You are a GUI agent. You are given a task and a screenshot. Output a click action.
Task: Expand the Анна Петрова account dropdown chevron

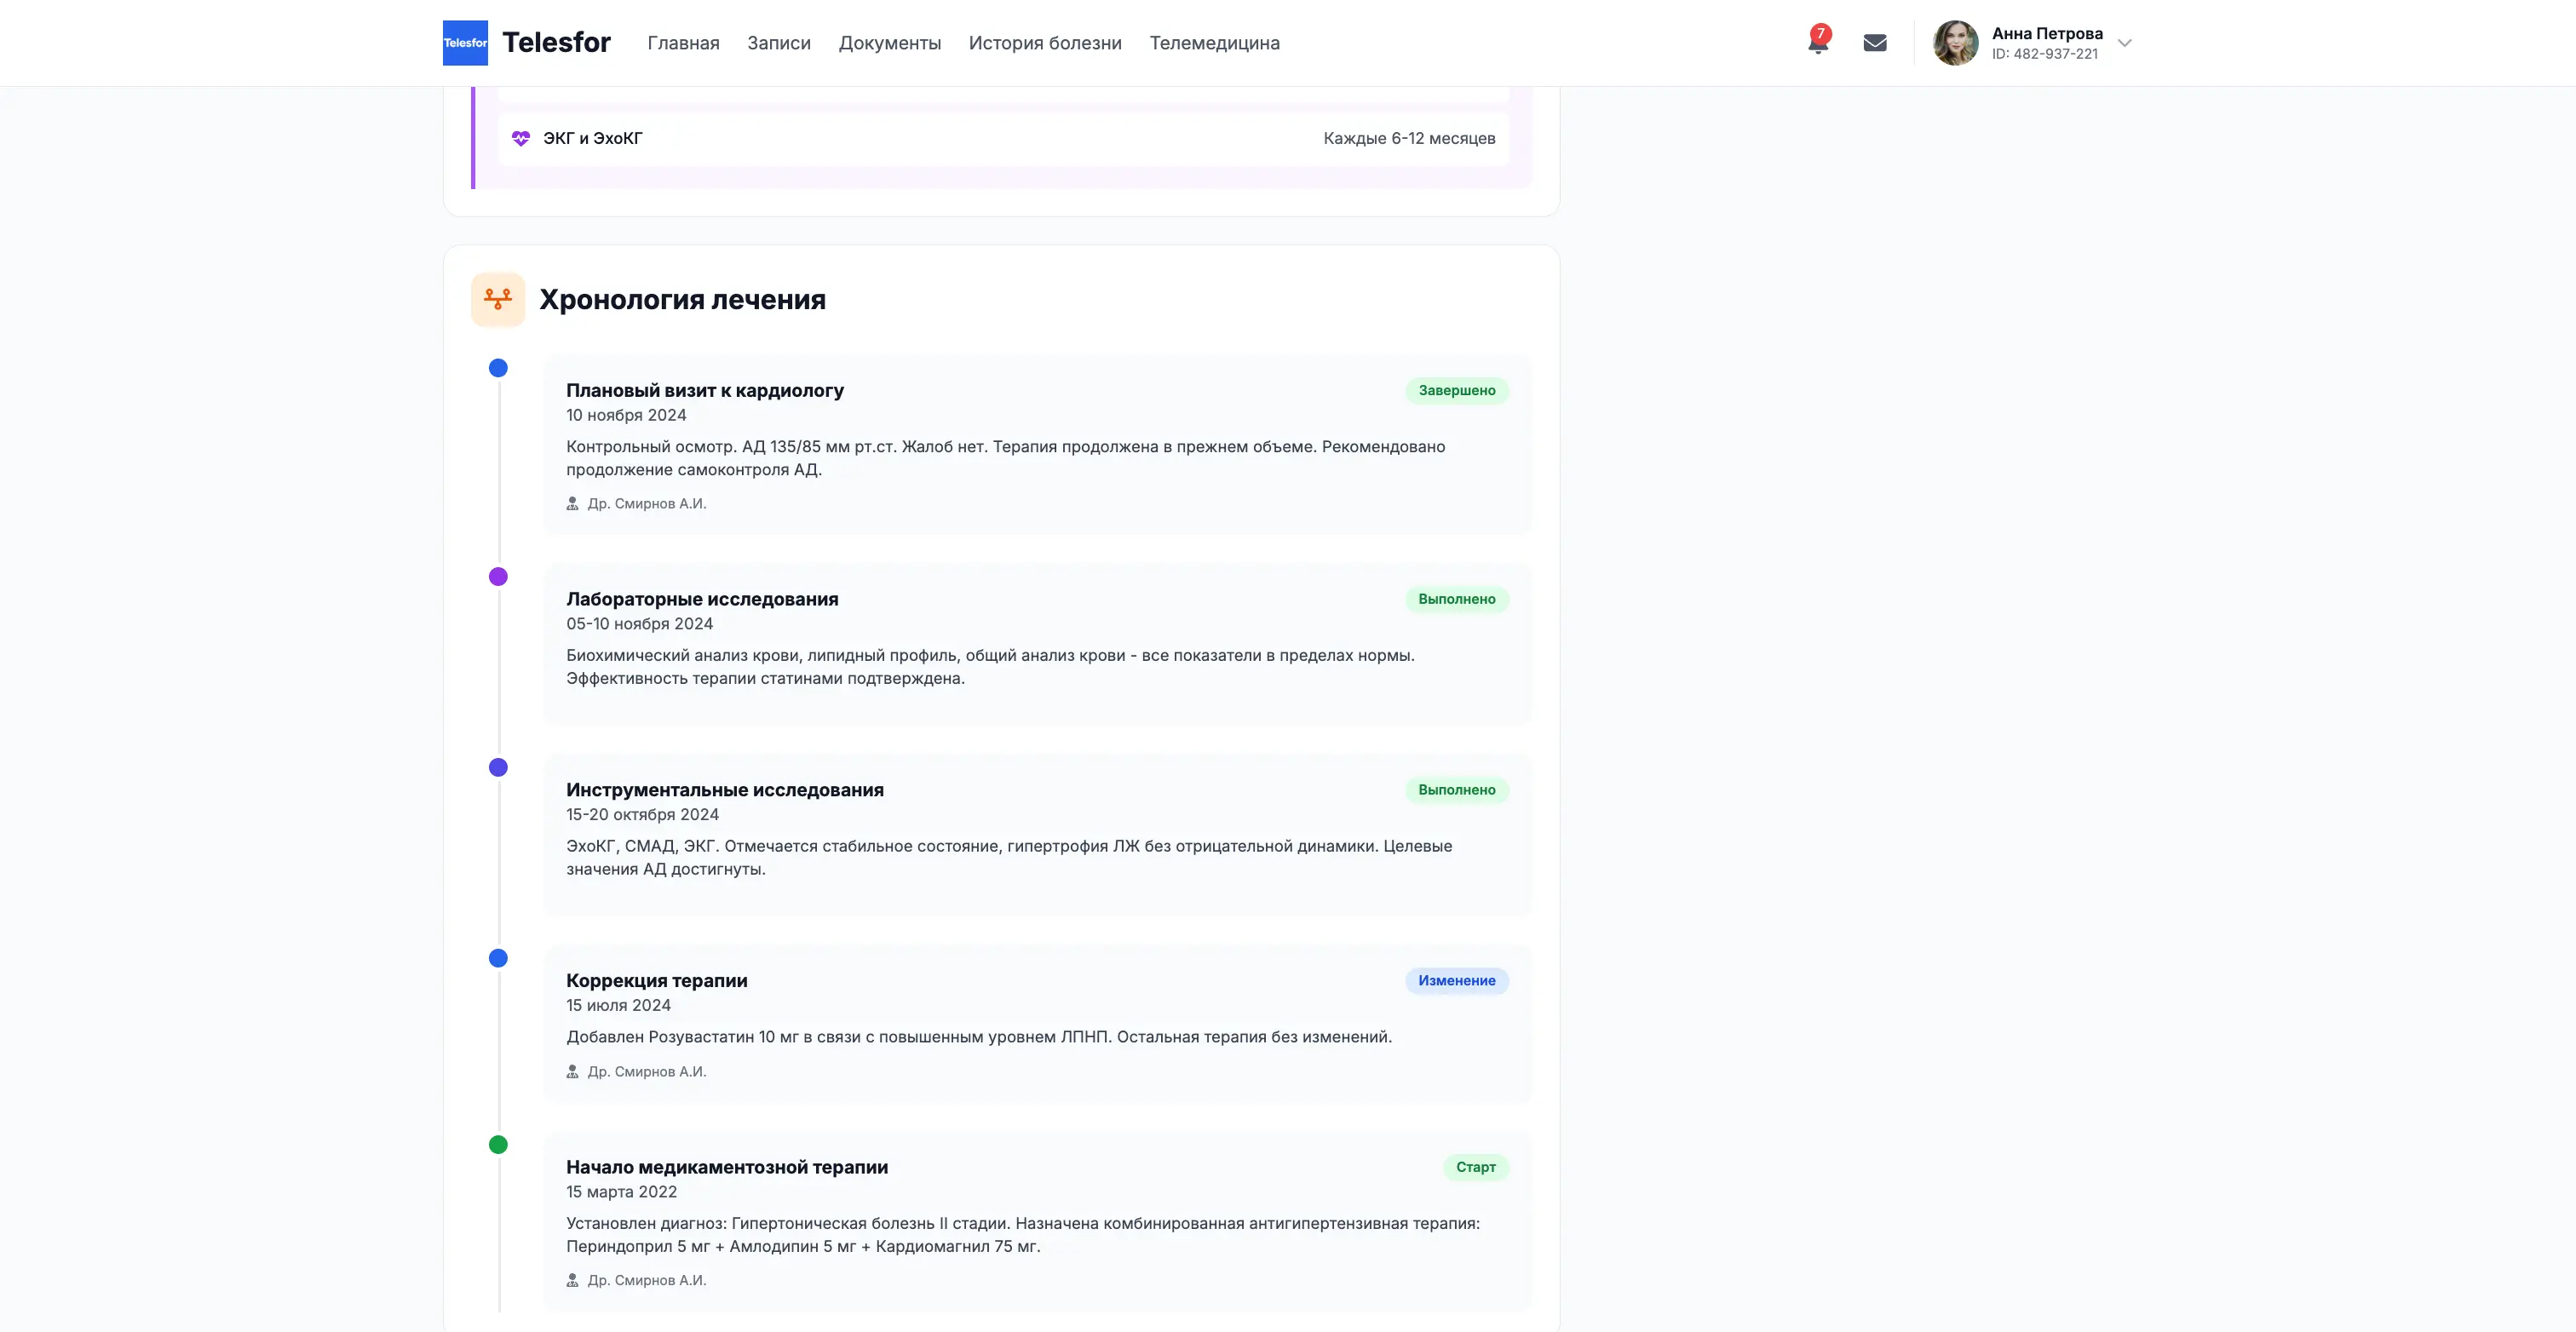pos(2125,43)
